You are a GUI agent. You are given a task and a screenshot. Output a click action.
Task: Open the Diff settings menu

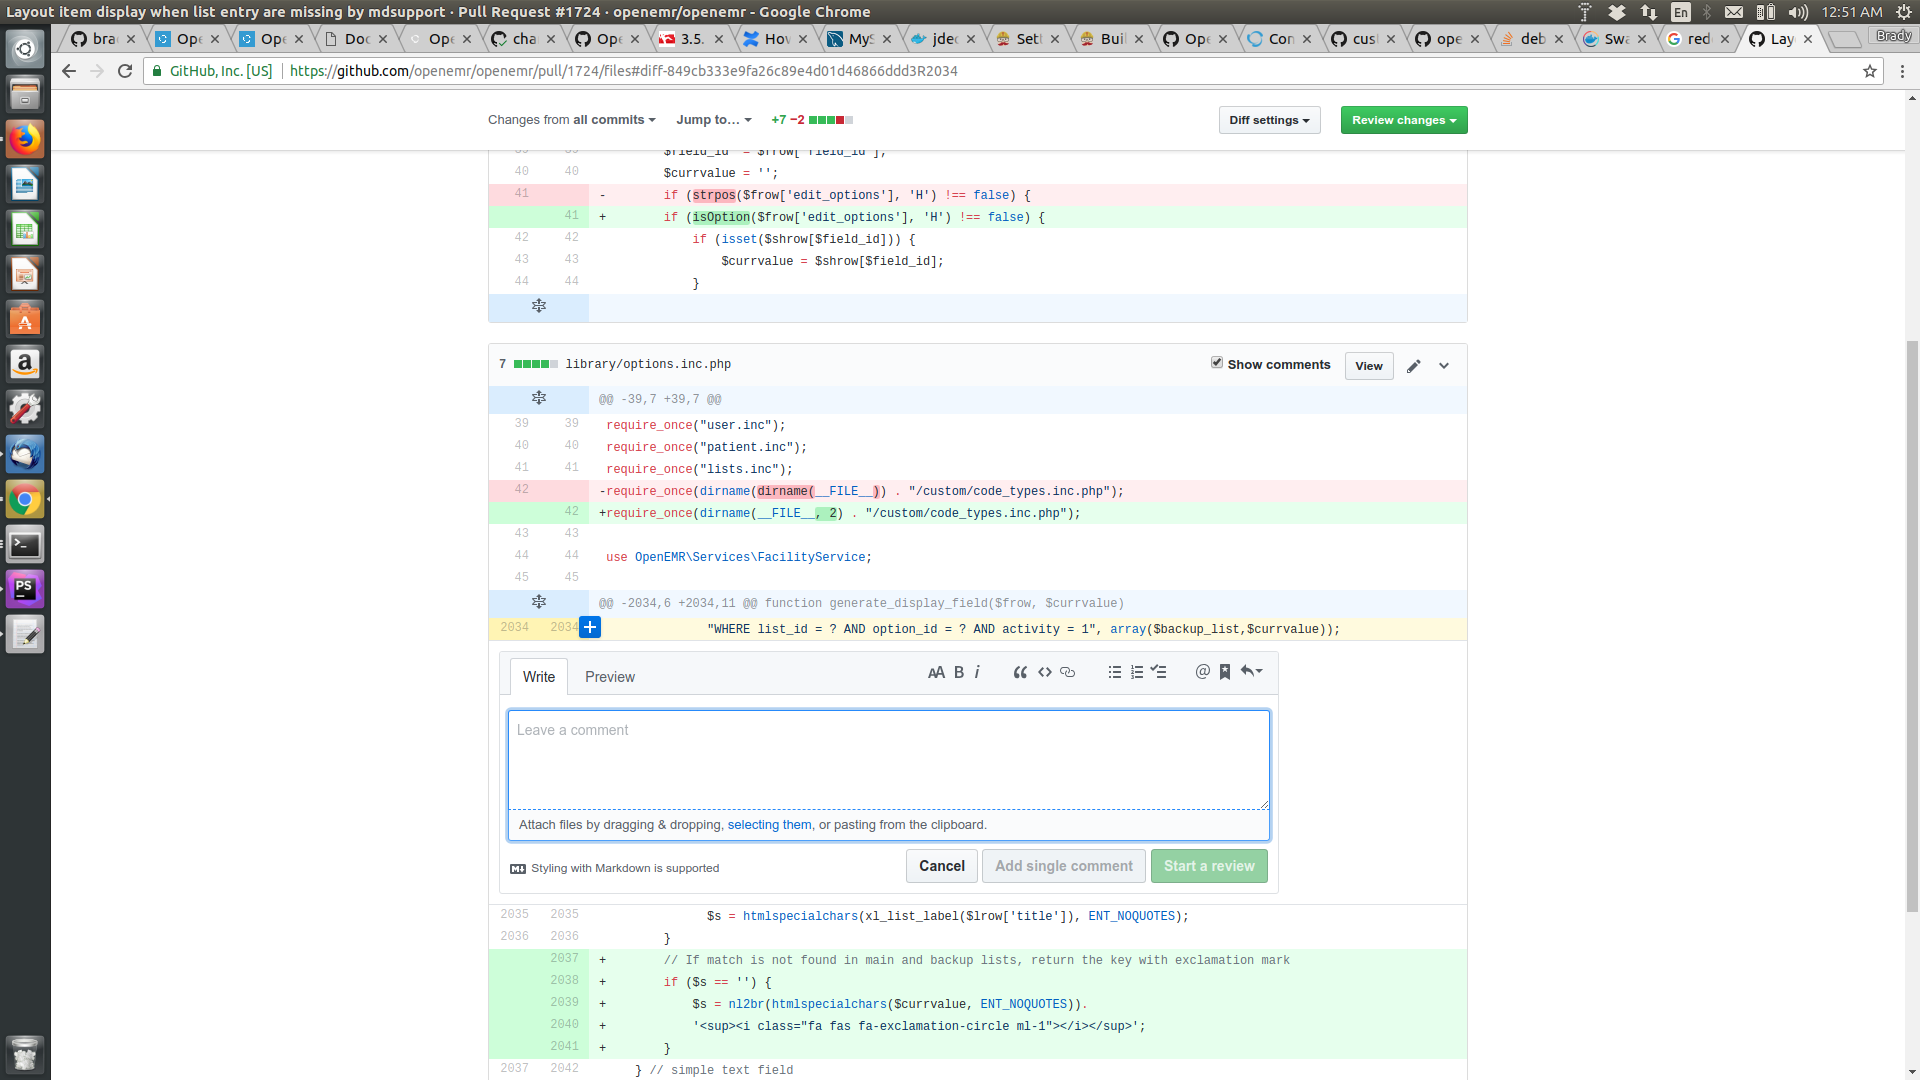click(1268, 119)
